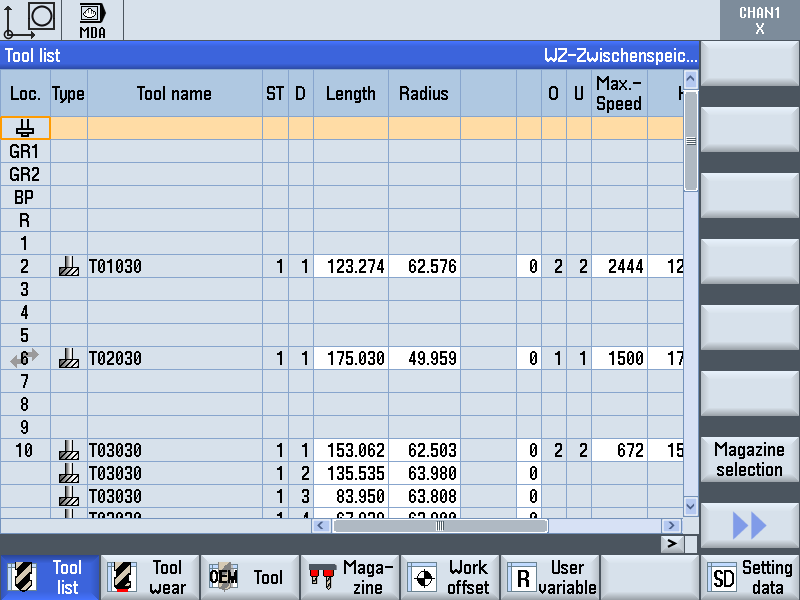Open User variable page
This screenshot has height=600, width=800.
click(x=550, y=577)
